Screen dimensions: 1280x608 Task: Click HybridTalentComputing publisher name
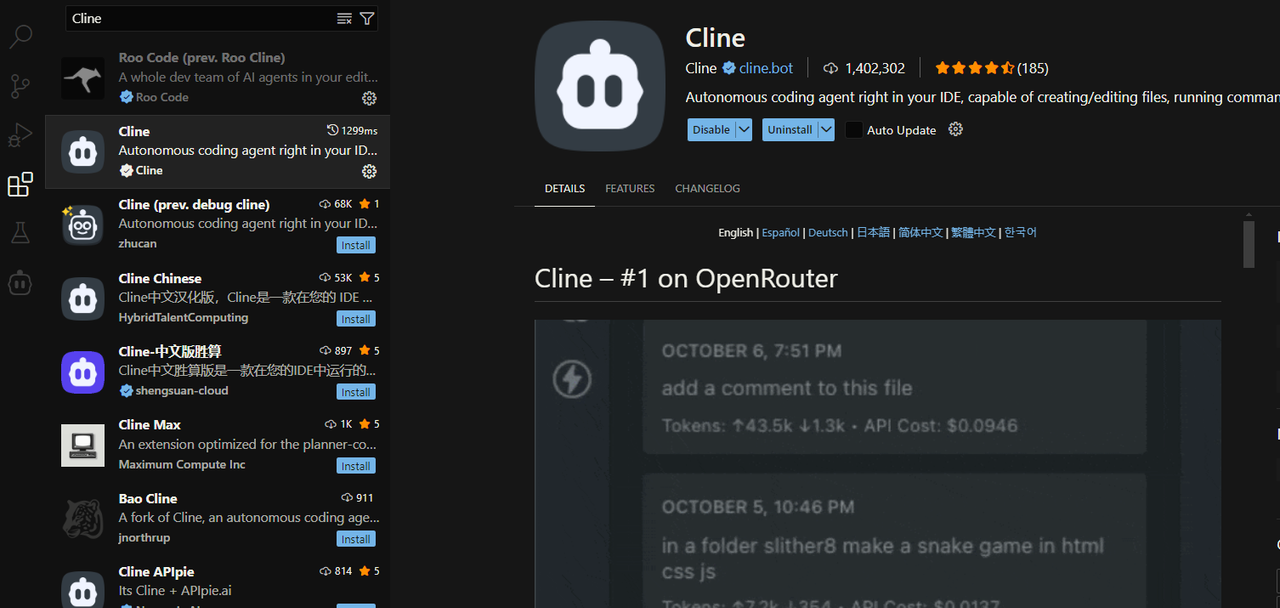183,318
